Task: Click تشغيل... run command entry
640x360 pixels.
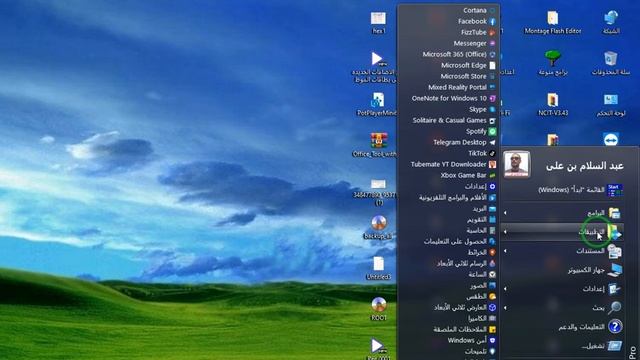Action: tap(563, 346)
